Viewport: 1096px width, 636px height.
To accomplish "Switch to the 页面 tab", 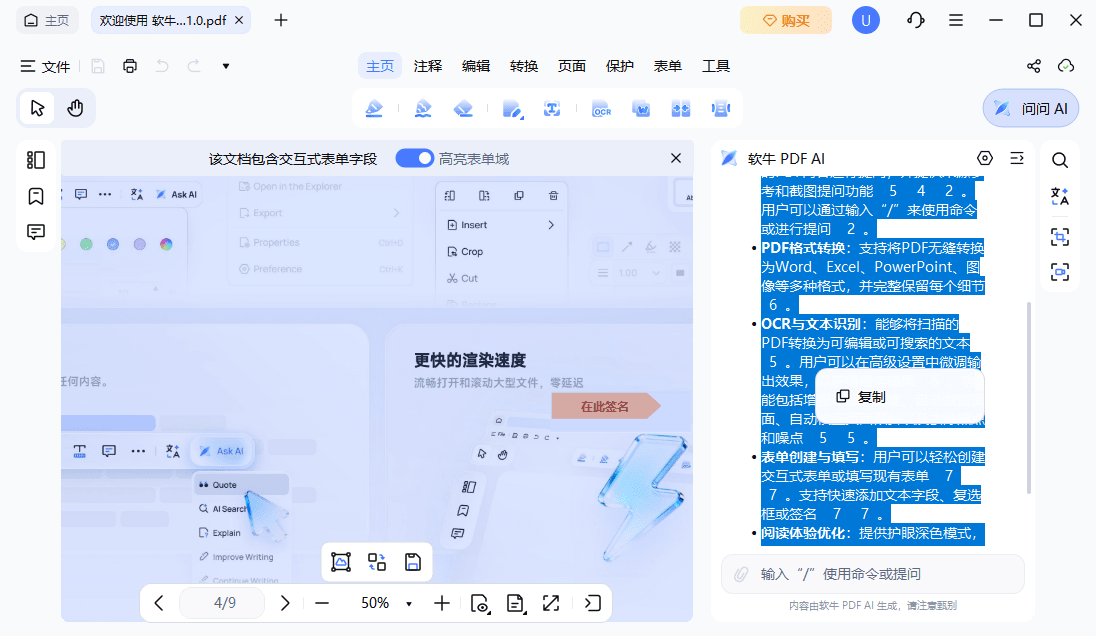I will click(x=572, y=66).
